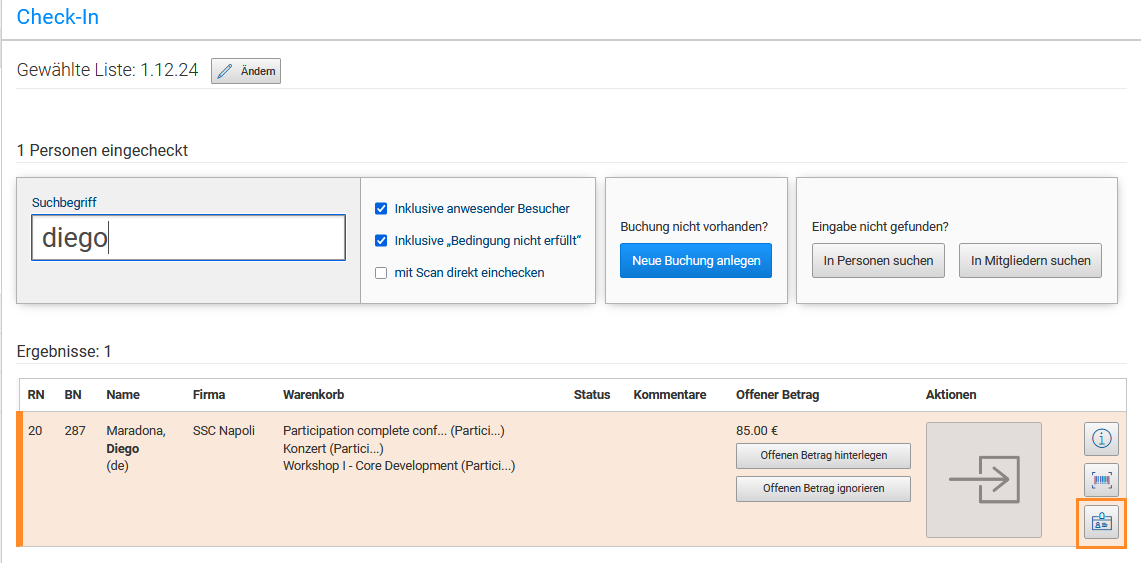Click Ergebnisse: 1 heading
The image size is (1141, 563).
tap(64, 352)
